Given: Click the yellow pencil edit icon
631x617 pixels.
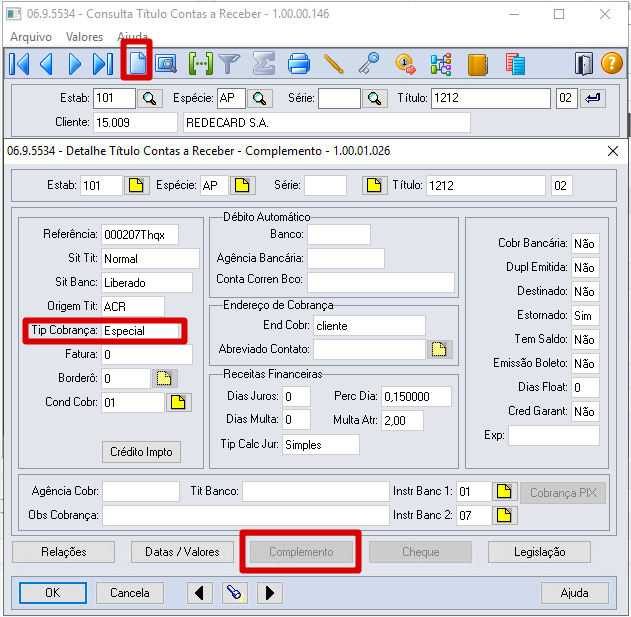Looking at the screenshot, I should coord(334,64).
